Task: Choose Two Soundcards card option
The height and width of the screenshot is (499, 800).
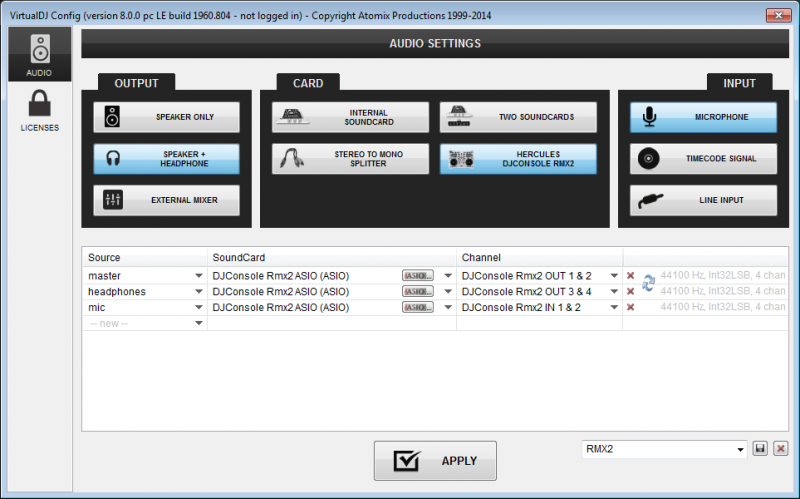Action: tap(518, 117)
